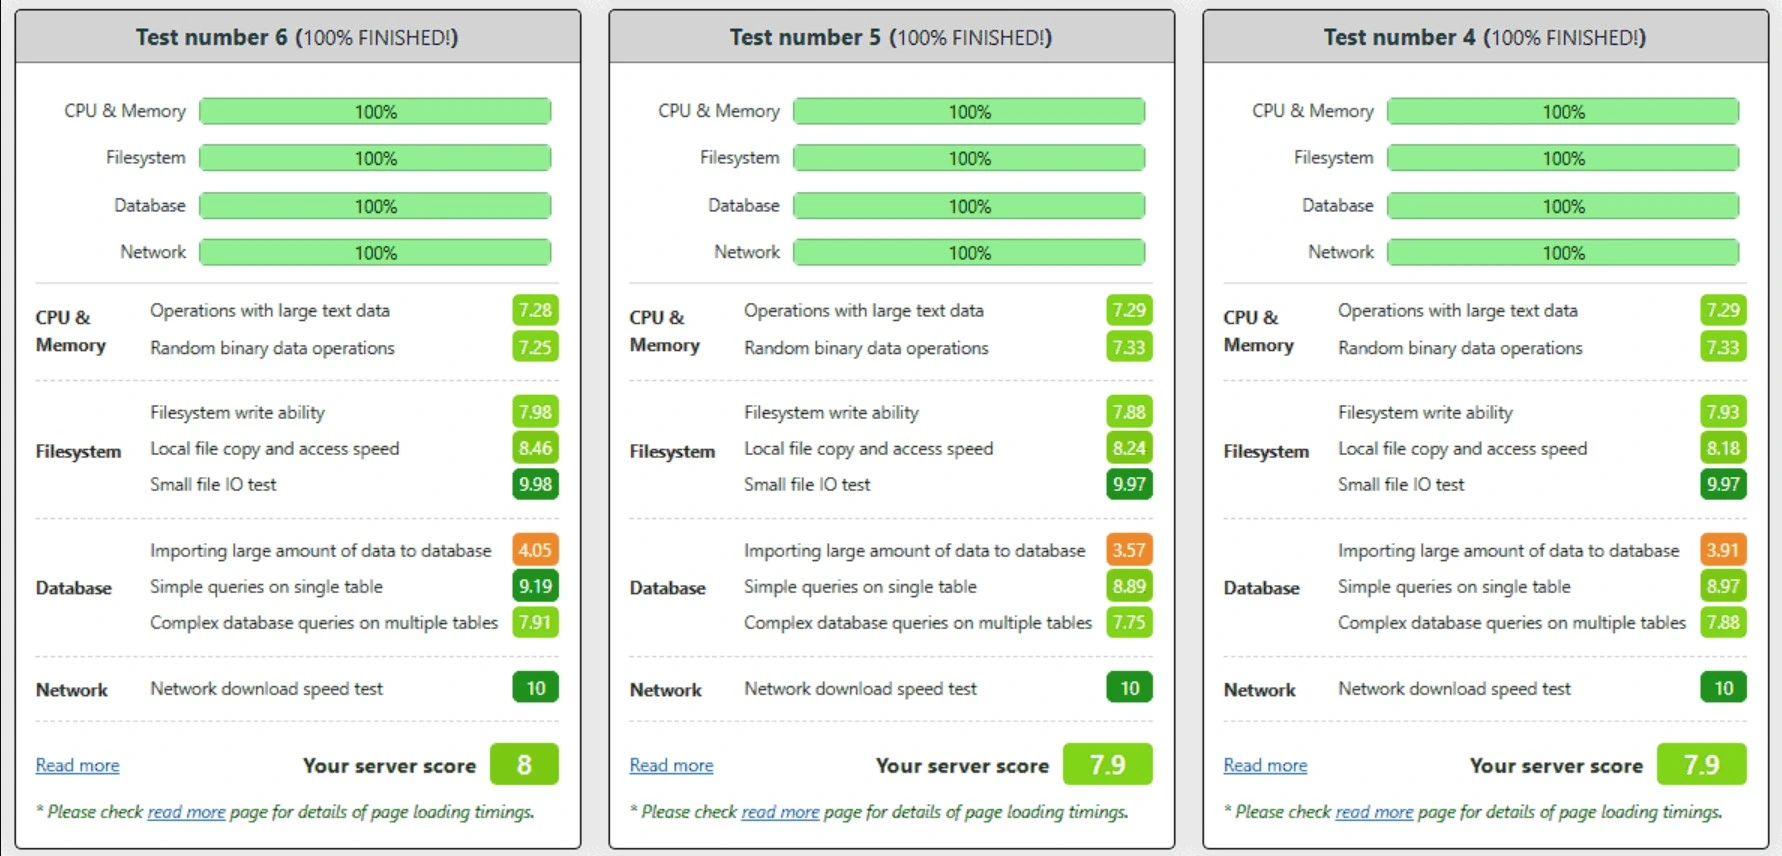Click the orange 3.91 database import score
Screen dimensions: 1782x856
[1723, 550]
